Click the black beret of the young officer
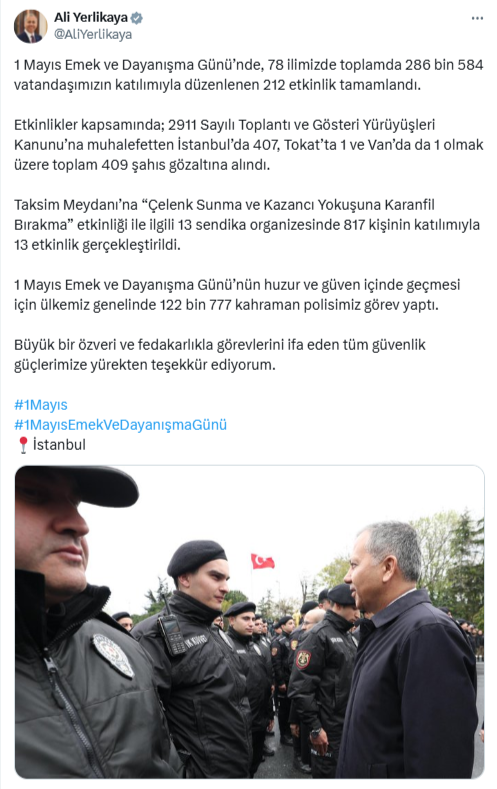 coord(196,557)
